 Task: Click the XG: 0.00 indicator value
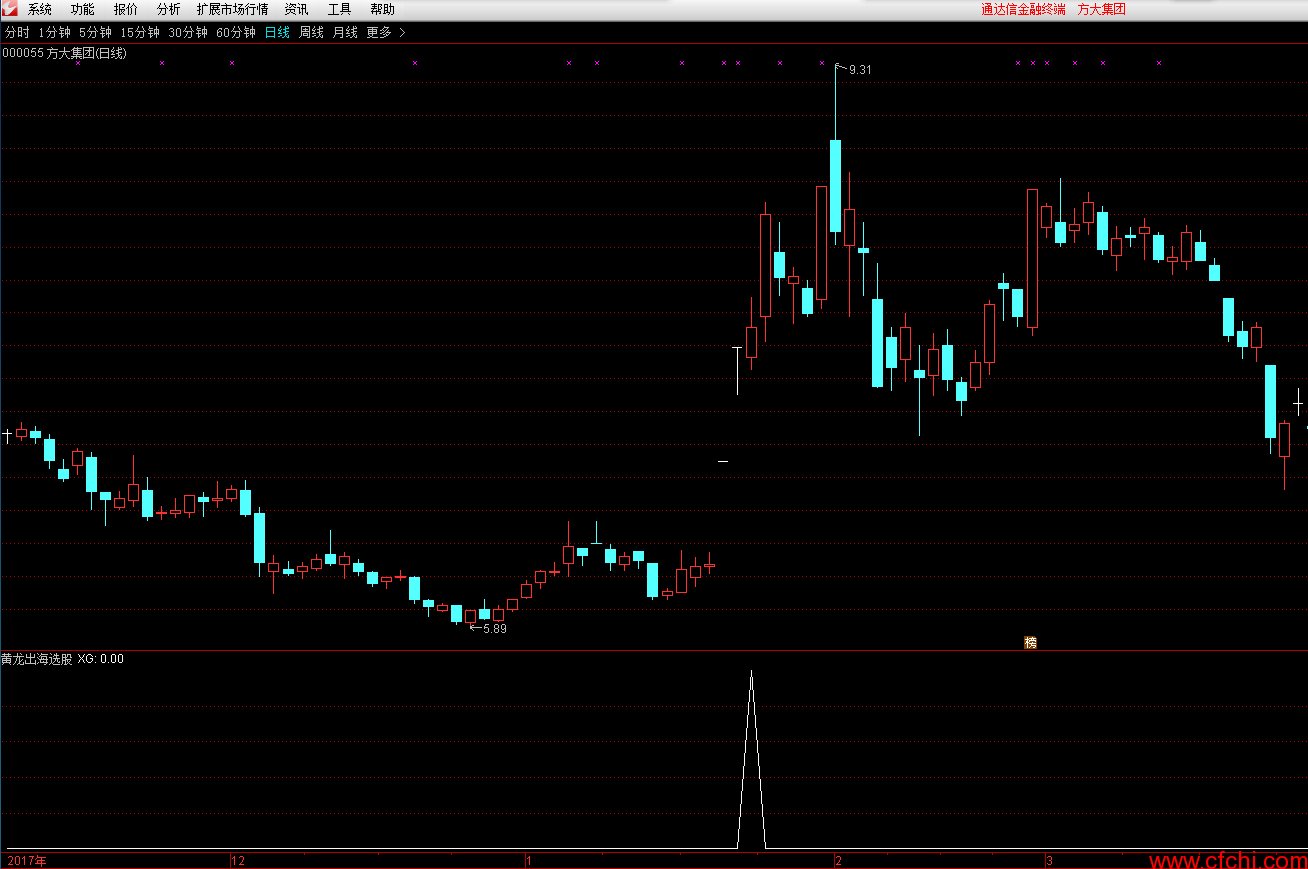[101, 659]
